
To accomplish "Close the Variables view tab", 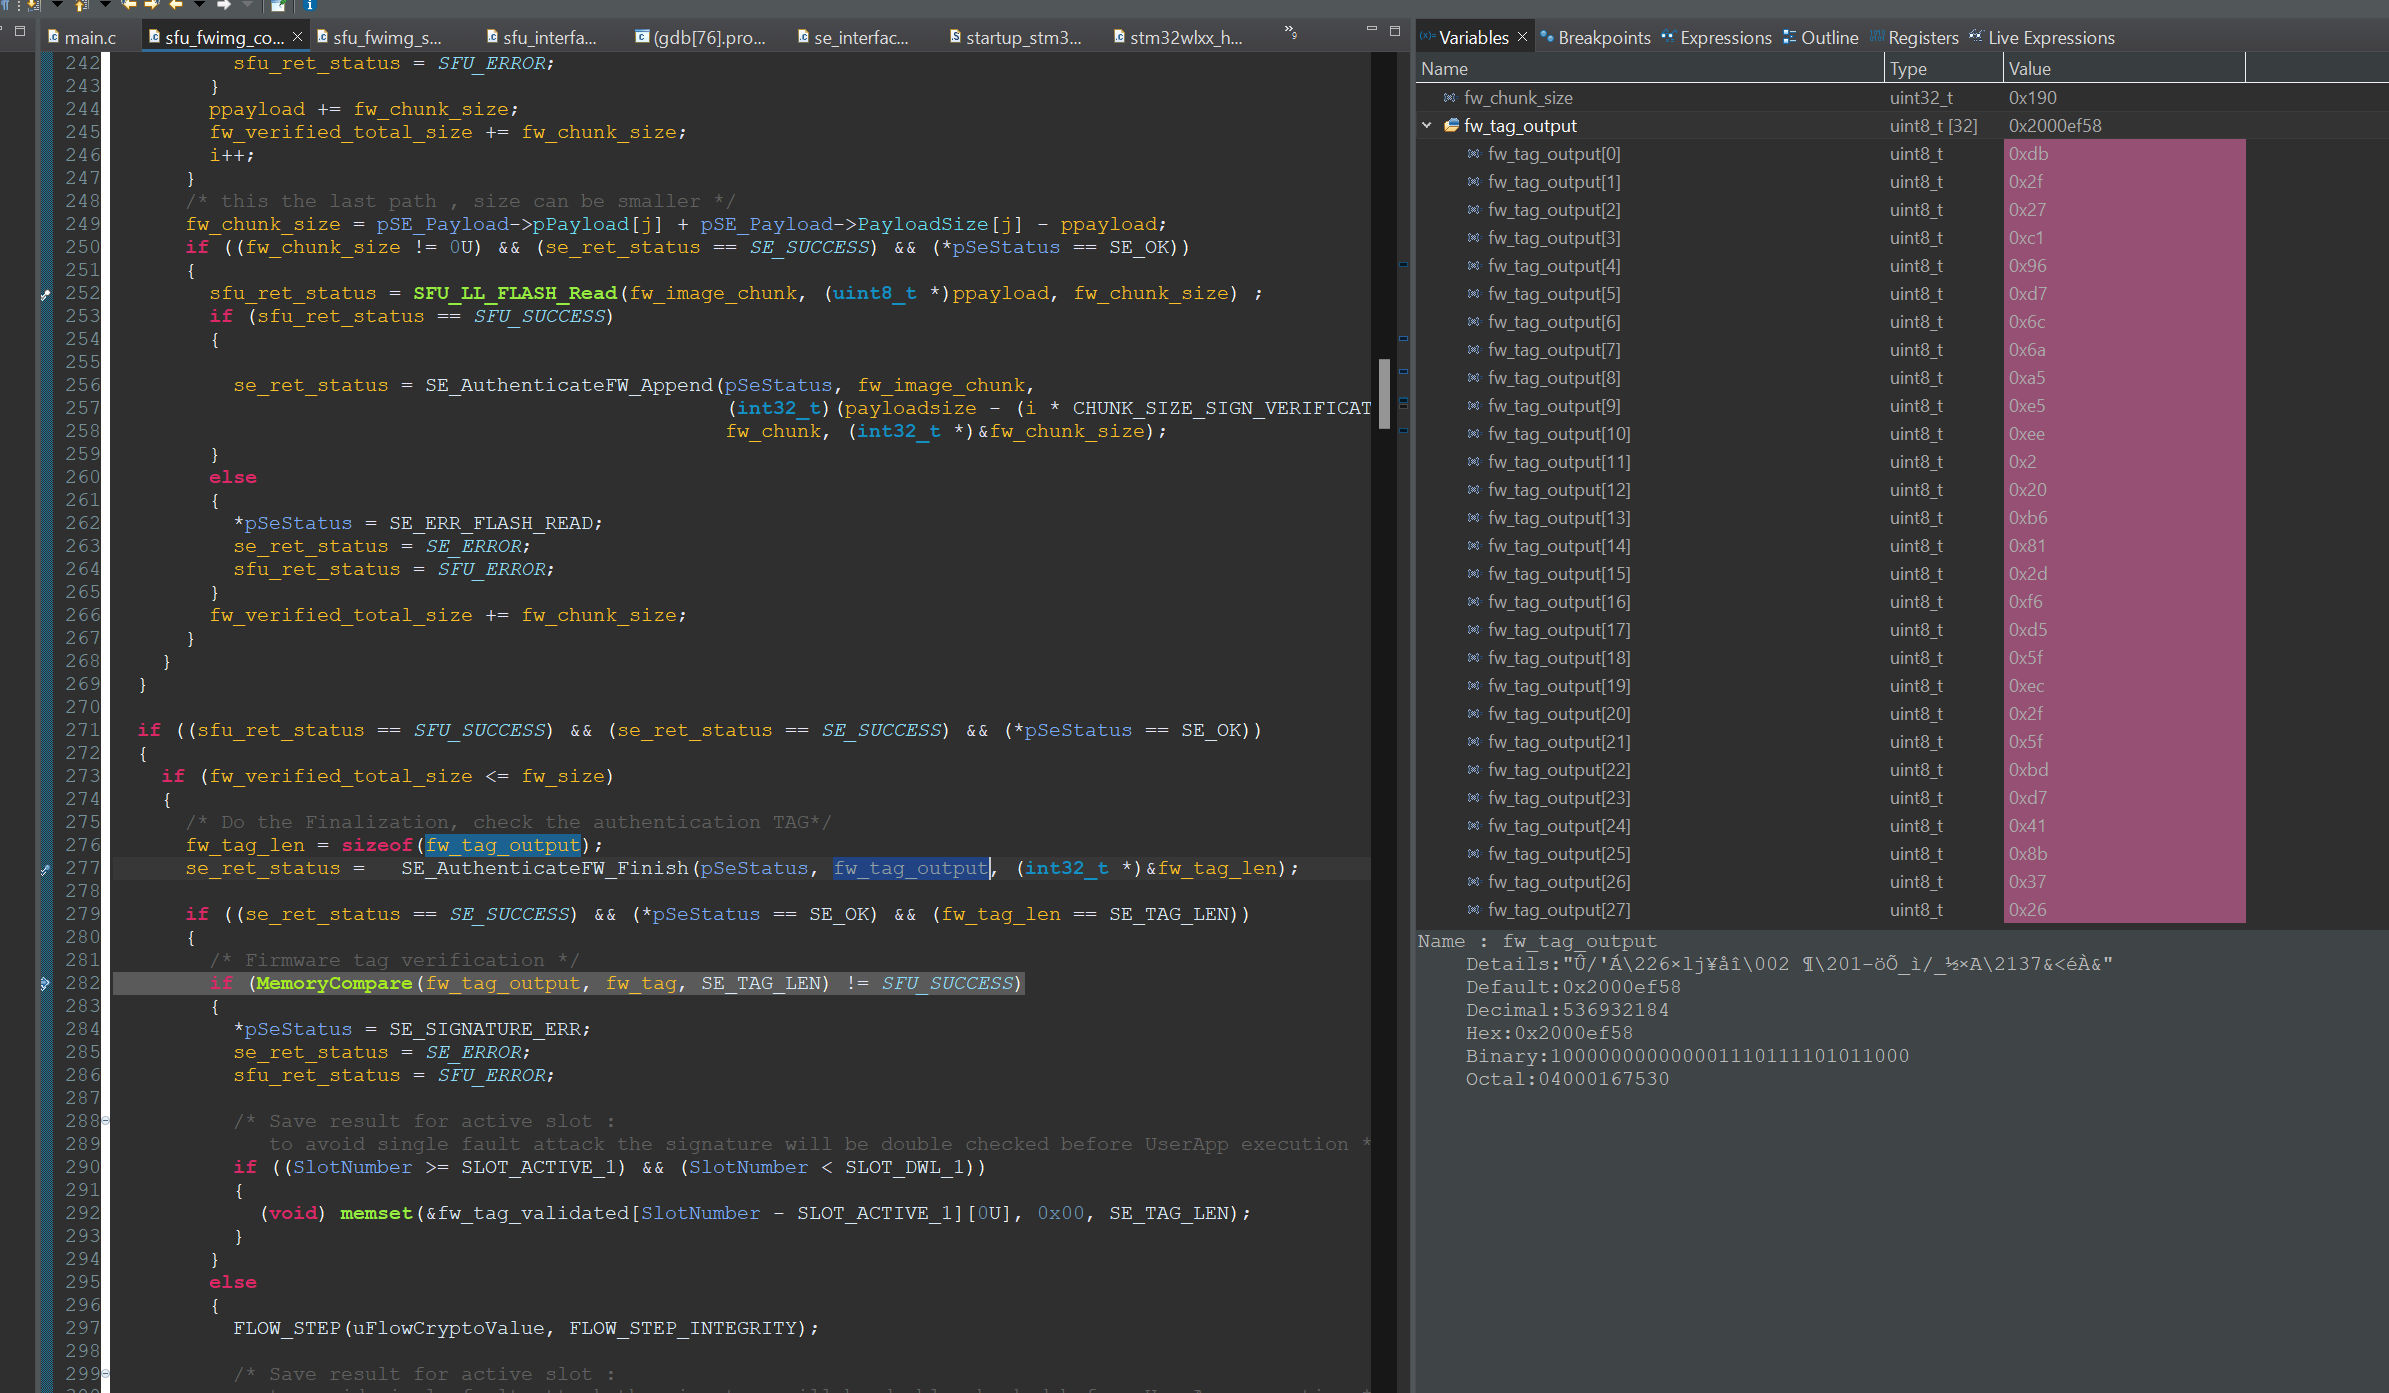I will tap(1522, 37).
